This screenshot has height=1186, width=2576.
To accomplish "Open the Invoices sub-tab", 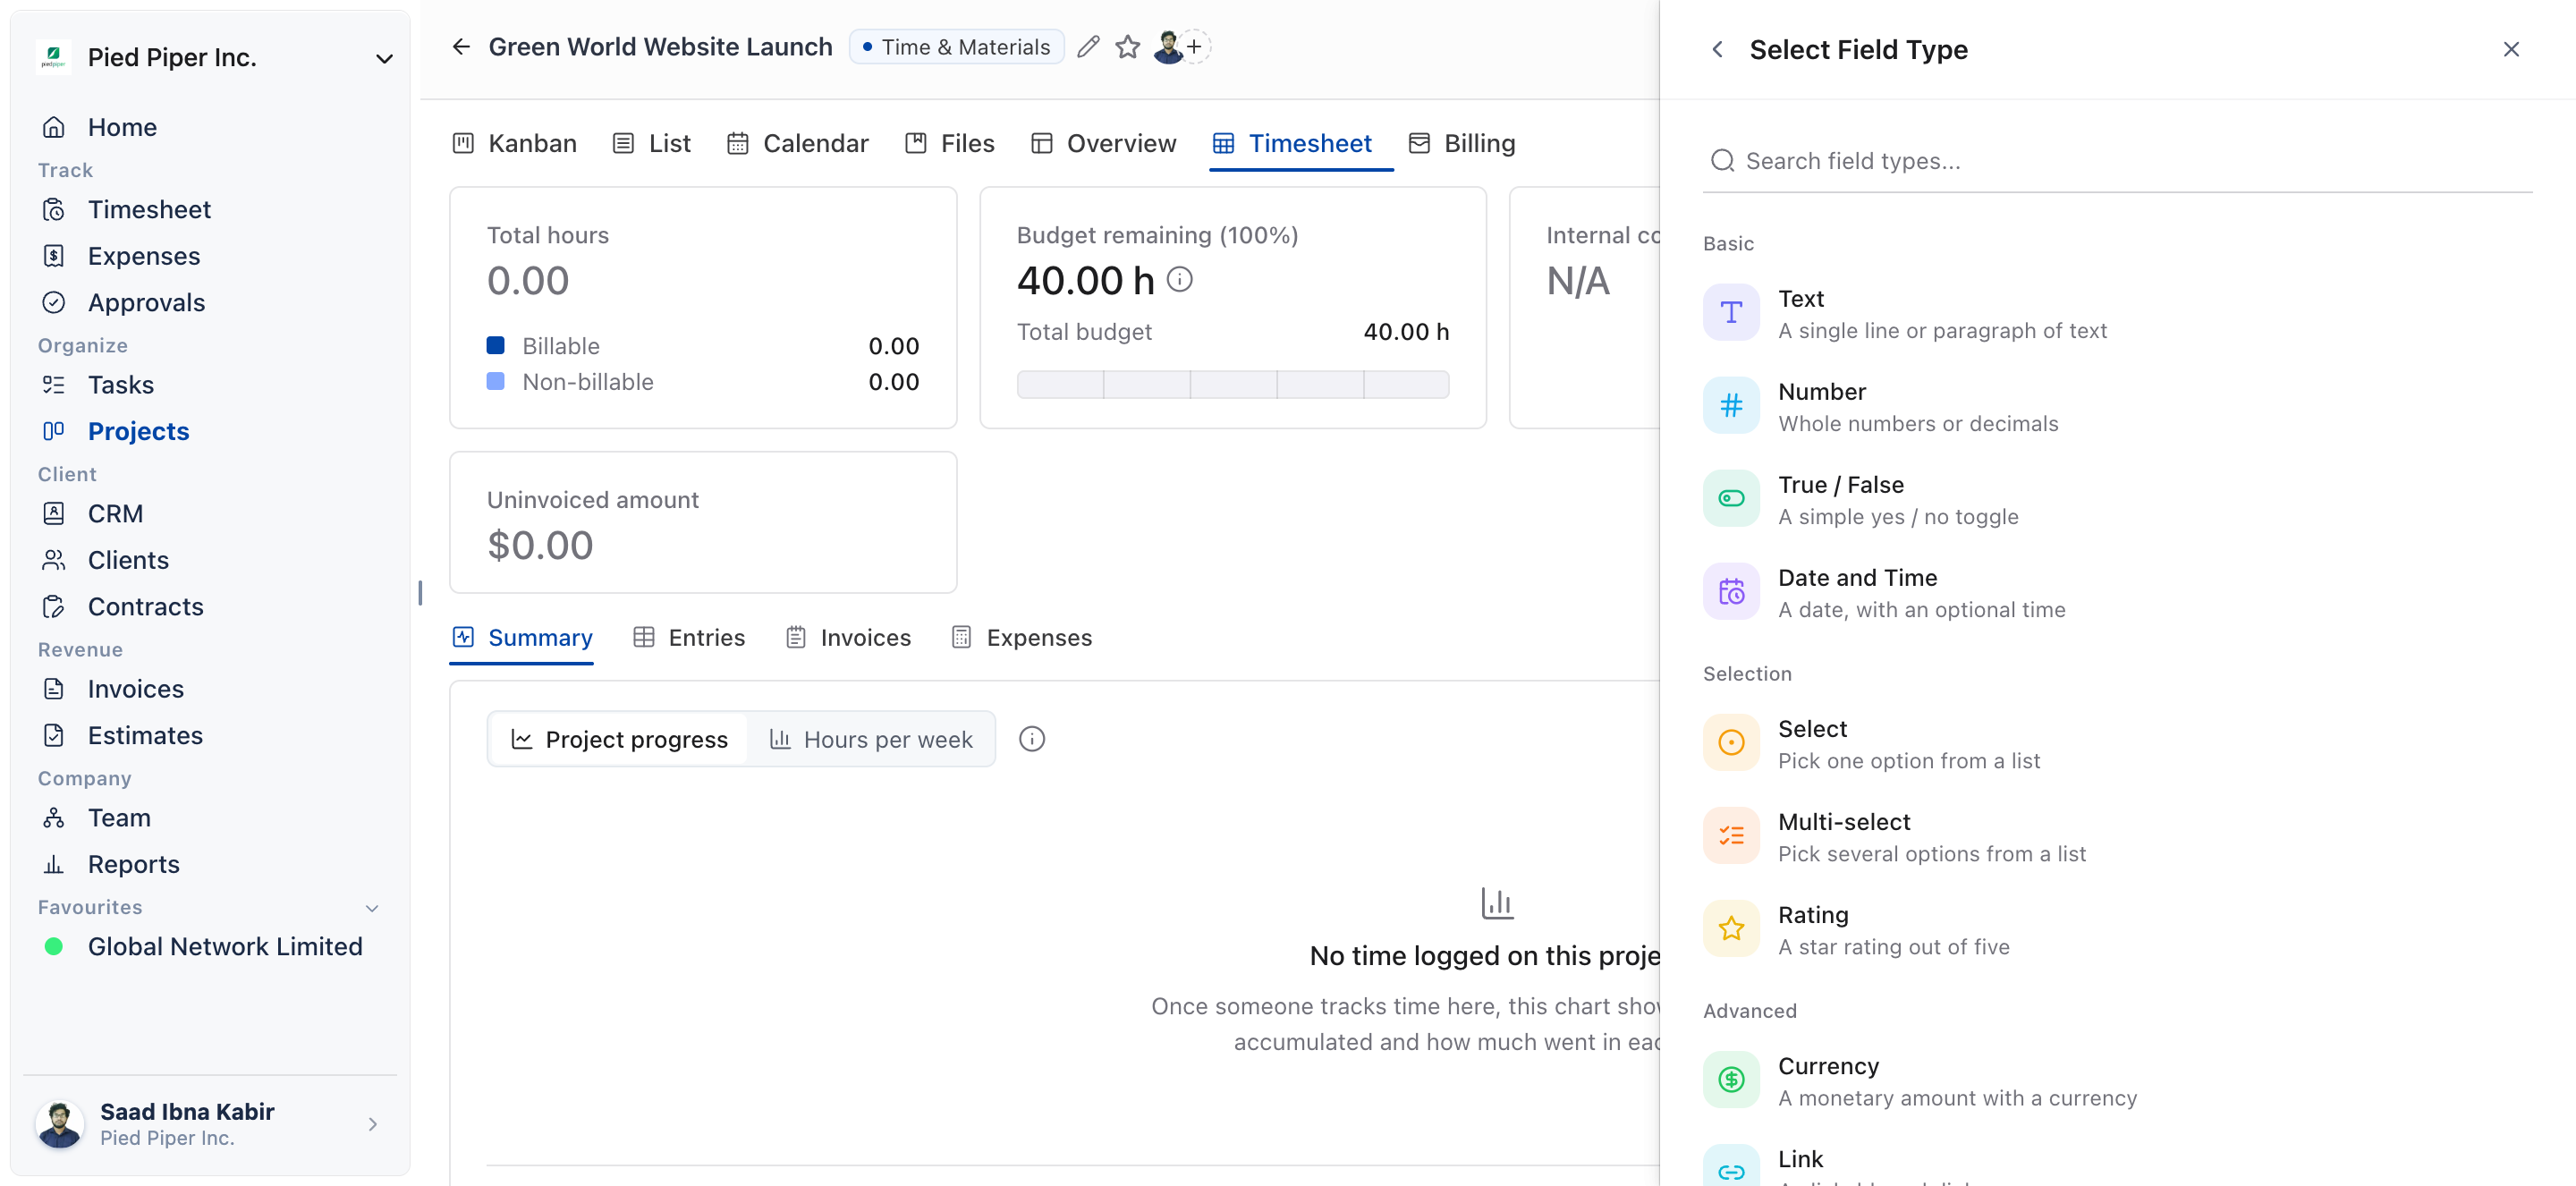I will 847,637.
